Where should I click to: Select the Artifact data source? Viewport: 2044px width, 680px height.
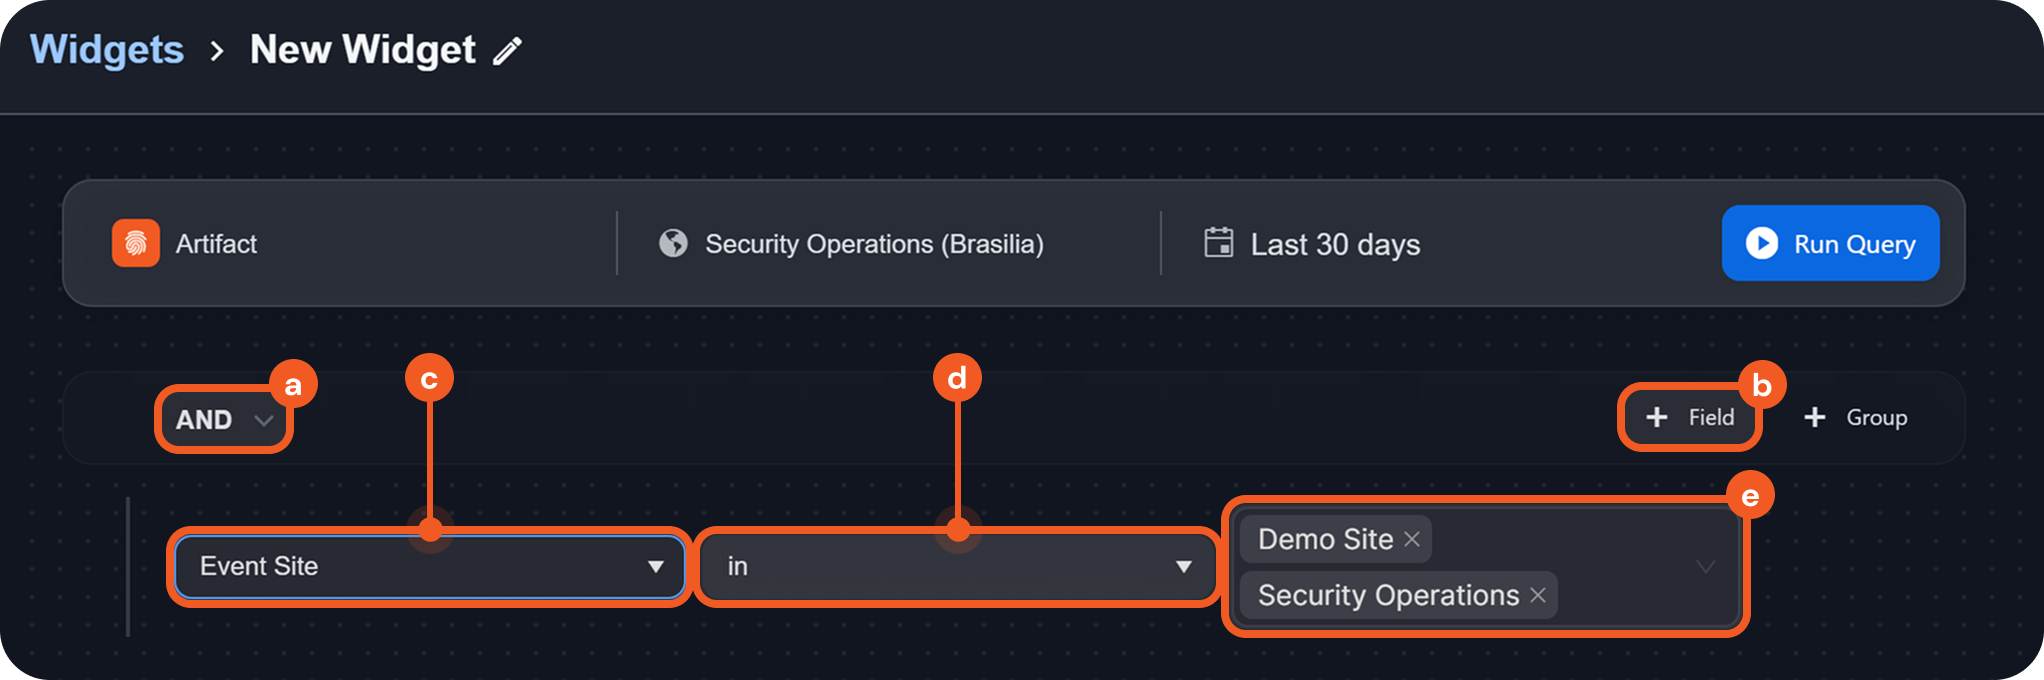(216, 244)
